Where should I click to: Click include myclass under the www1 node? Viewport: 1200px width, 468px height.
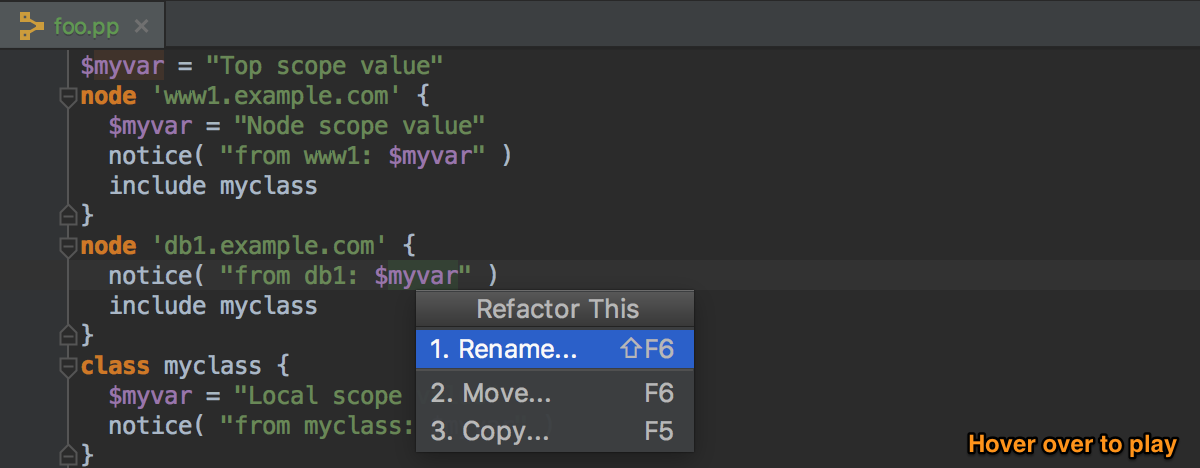click(x=213, y=186)
